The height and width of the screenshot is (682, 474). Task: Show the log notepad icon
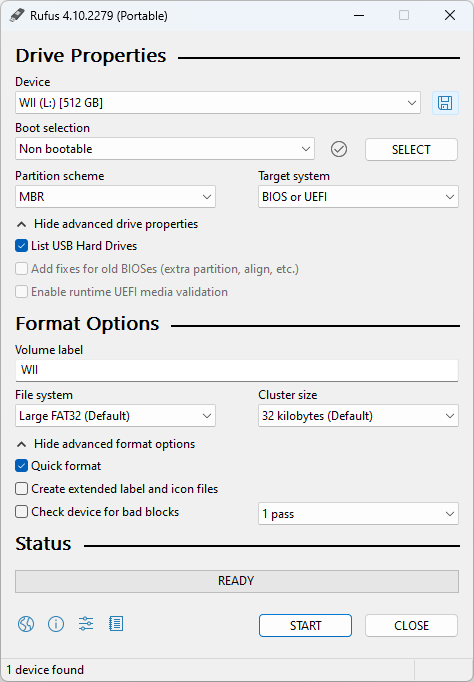pos(116,624)
